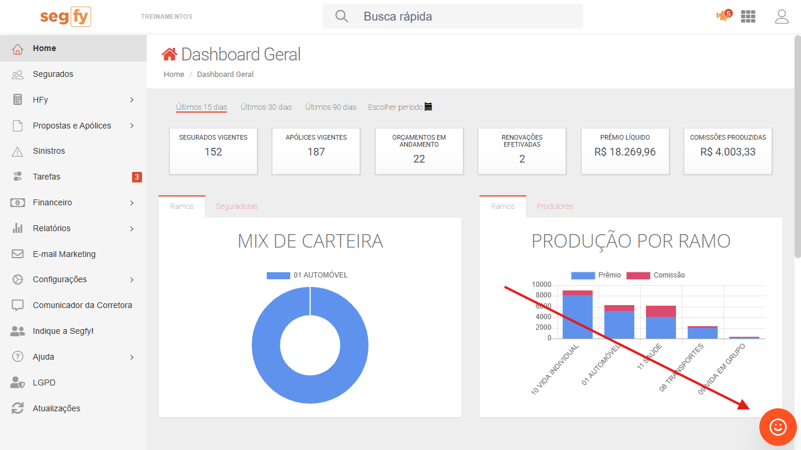Open the smiley chat support button
This screenshot has height=450, width=801.
(777, 427)
